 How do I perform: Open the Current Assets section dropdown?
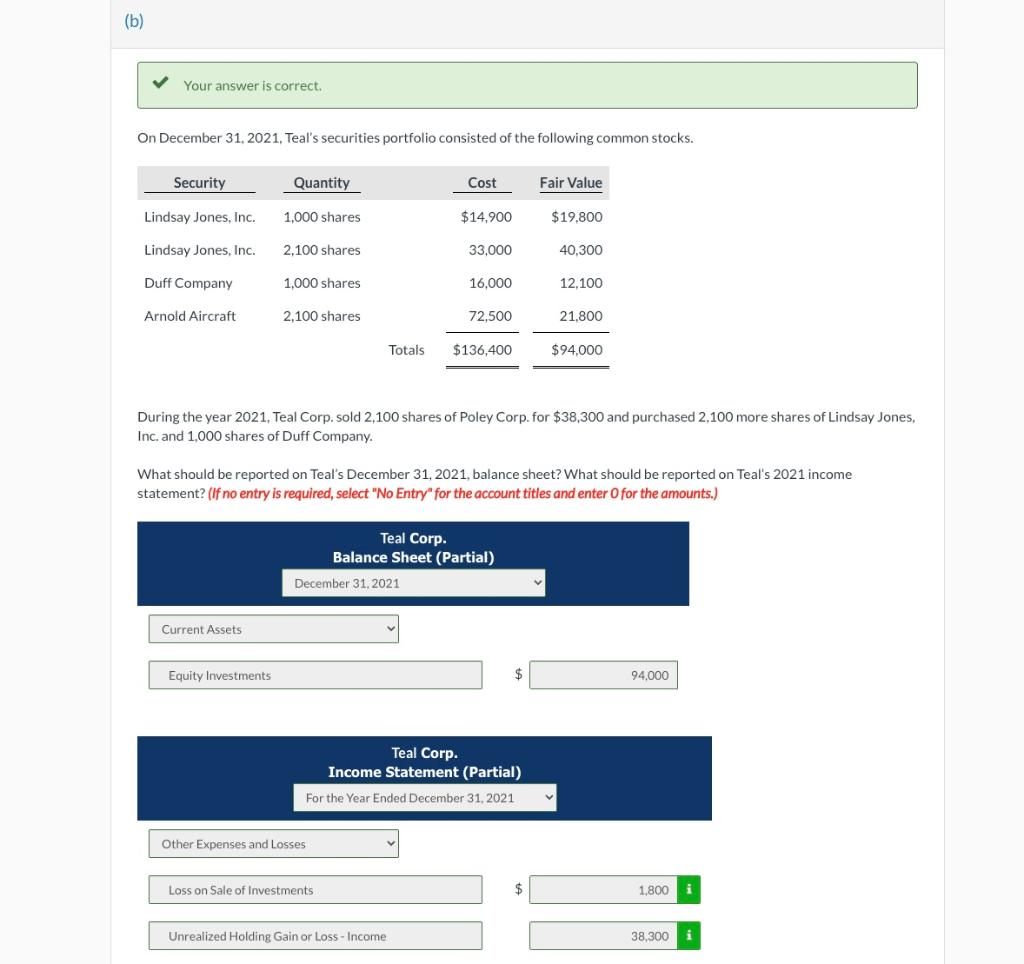[273, 629]
